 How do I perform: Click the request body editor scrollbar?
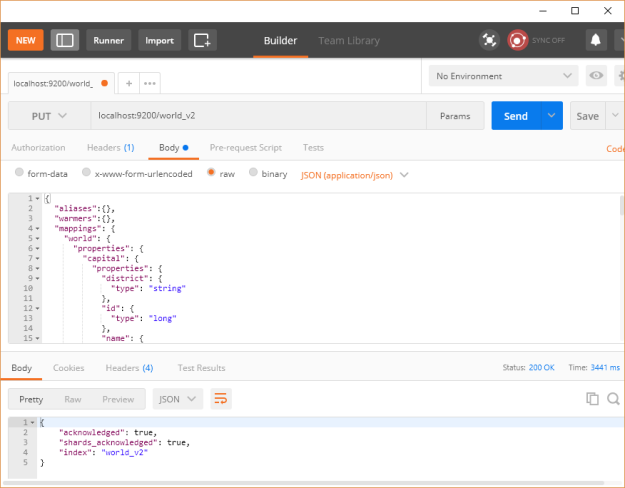point(622,205)
